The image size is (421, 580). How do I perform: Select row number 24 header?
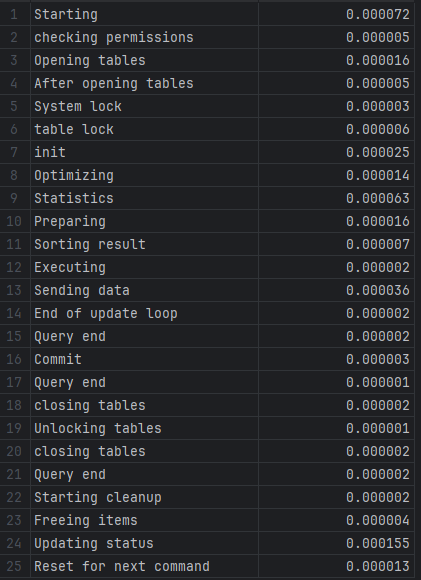(14, 543)
